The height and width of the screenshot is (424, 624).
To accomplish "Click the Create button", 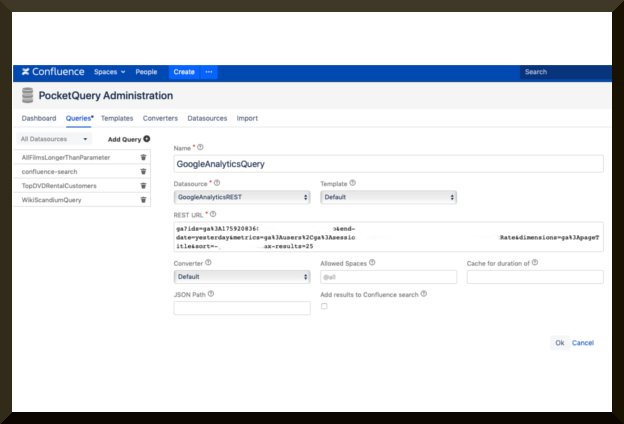I will pos(184,72).
